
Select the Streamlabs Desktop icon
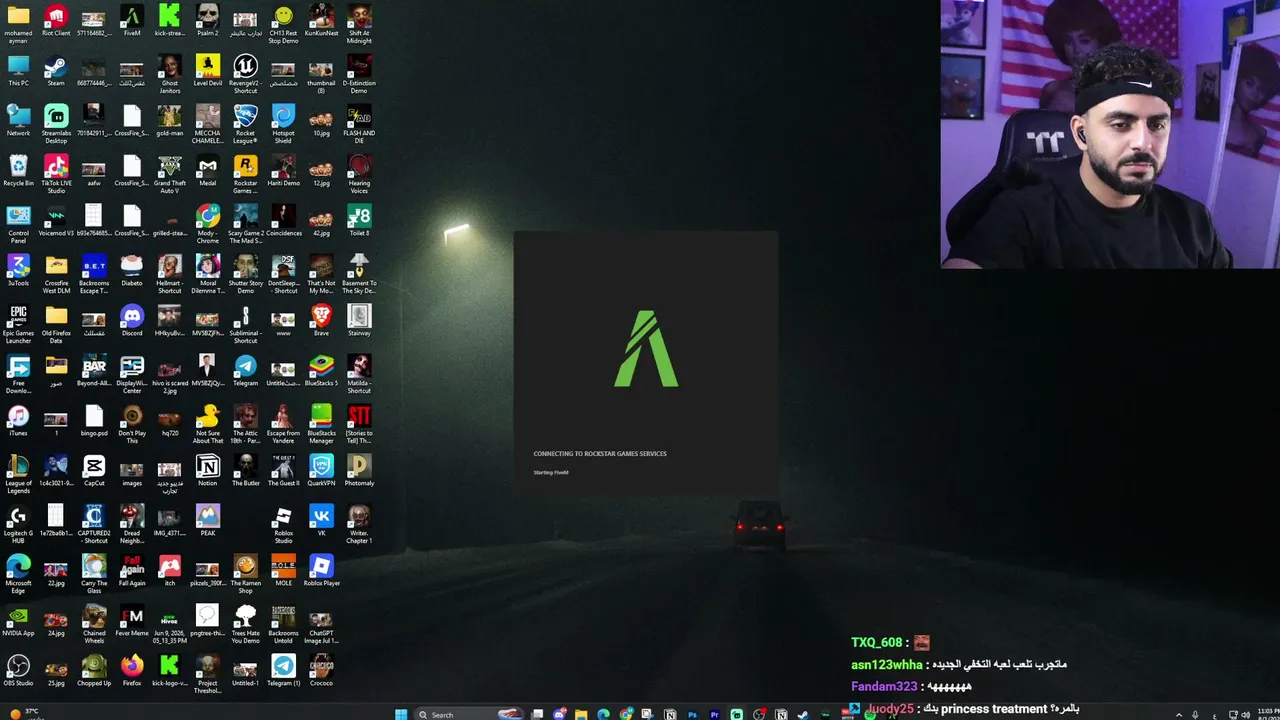56,125
